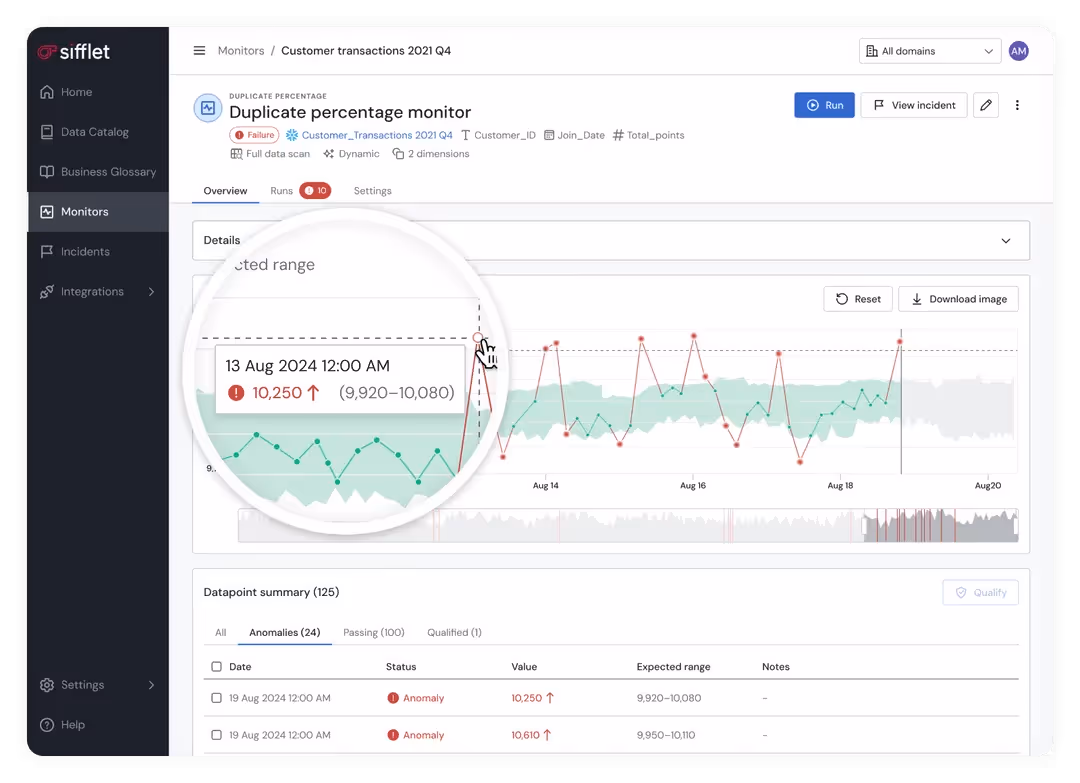Open the All domains dropdown
Image resolution: width=1080 pixels, height=783 pixels.
(930, 51)
